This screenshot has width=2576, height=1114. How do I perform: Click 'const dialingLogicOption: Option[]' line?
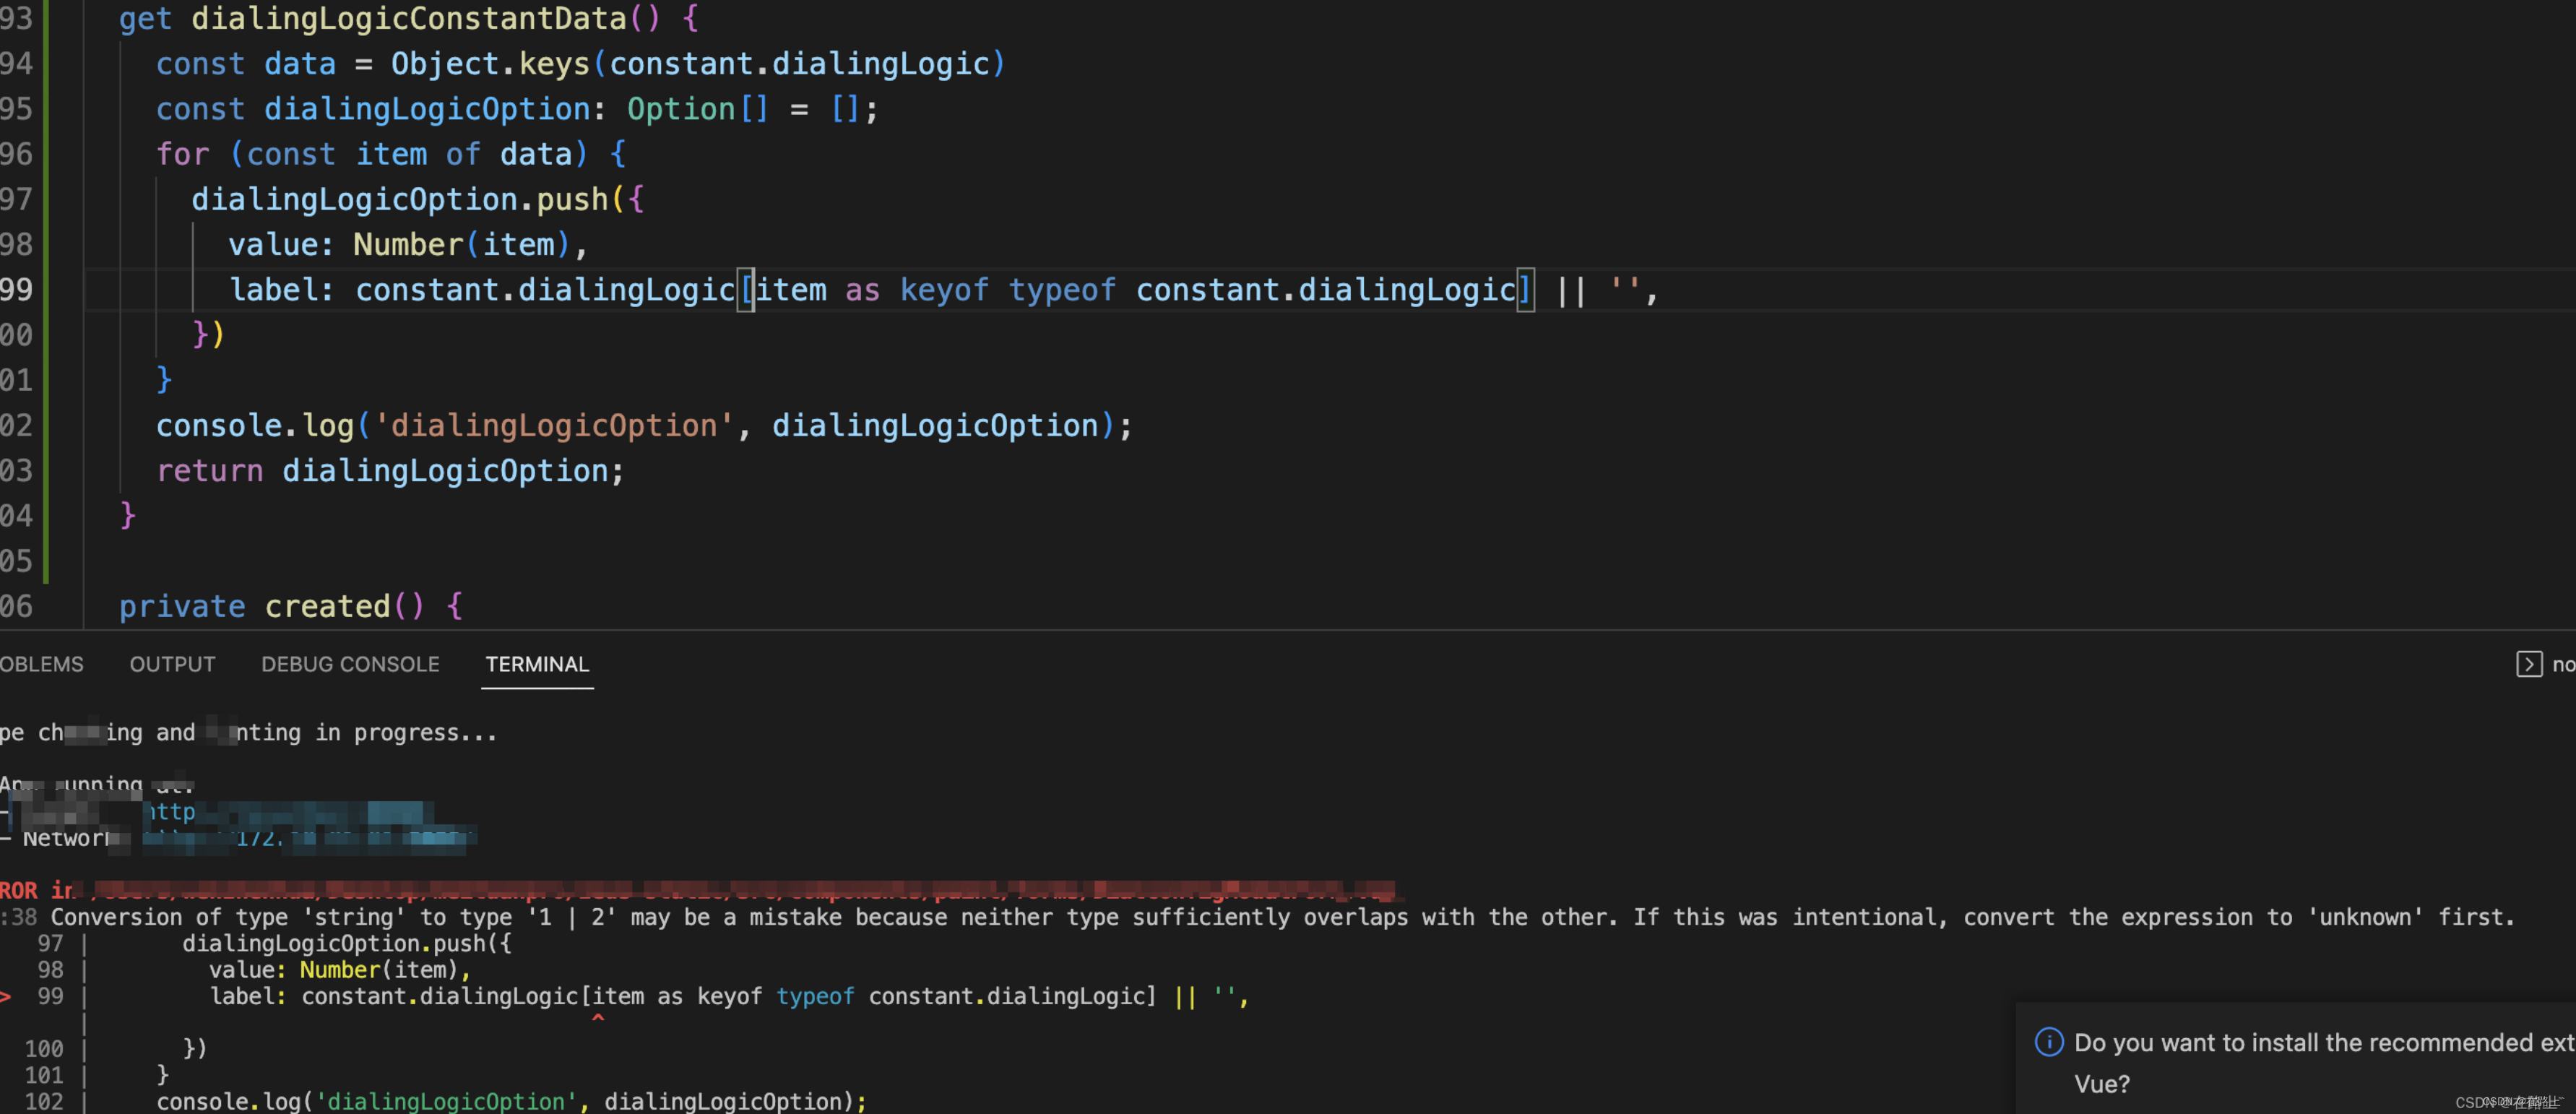click(517, 109)
